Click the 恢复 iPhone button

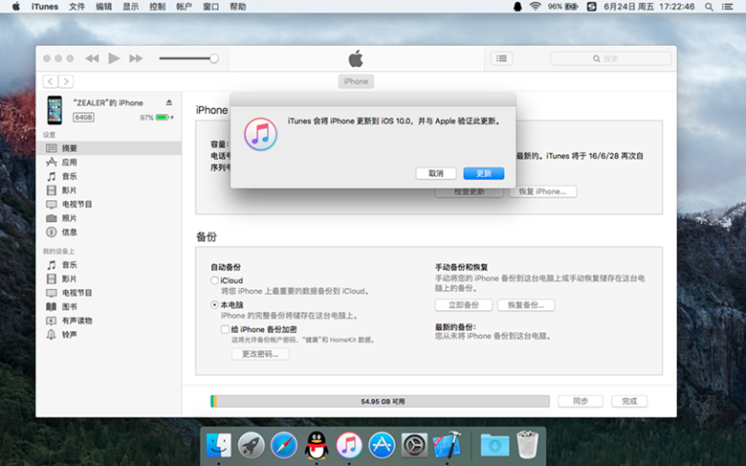click(542, 191)
